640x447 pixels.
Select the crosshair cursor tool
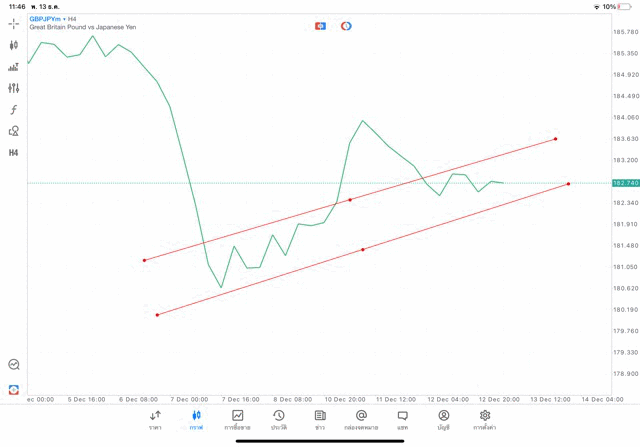pos(14,23)
